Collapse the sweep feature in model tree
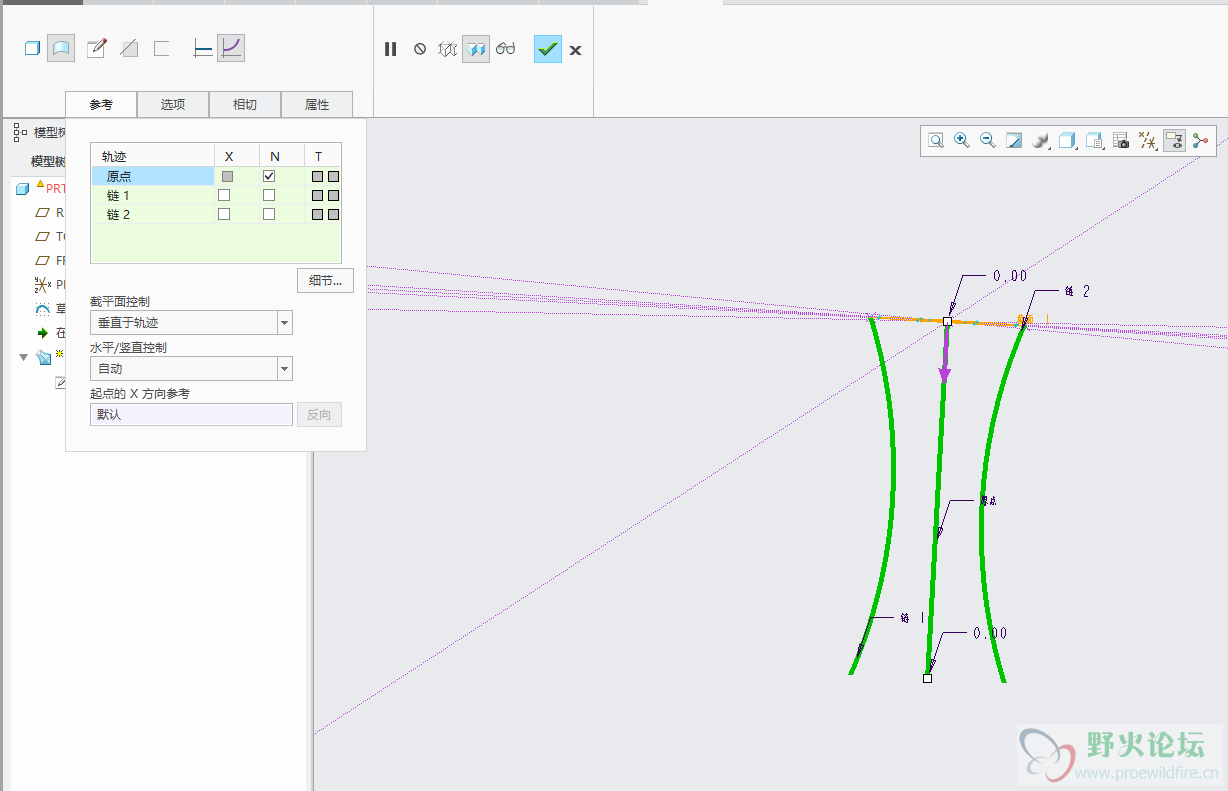The height and width of the screenshot is (791, 1228). (23, 357)
